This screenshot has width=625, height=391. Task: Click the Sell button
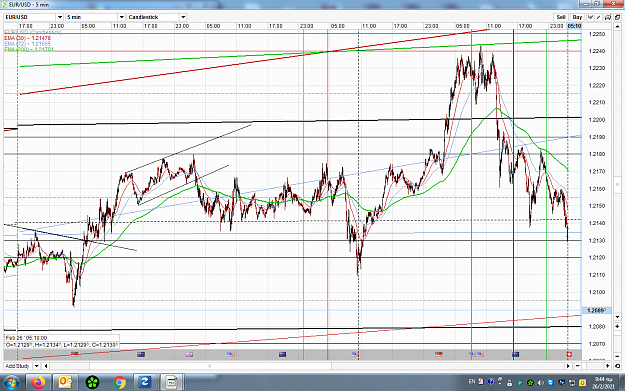point(561,17)
